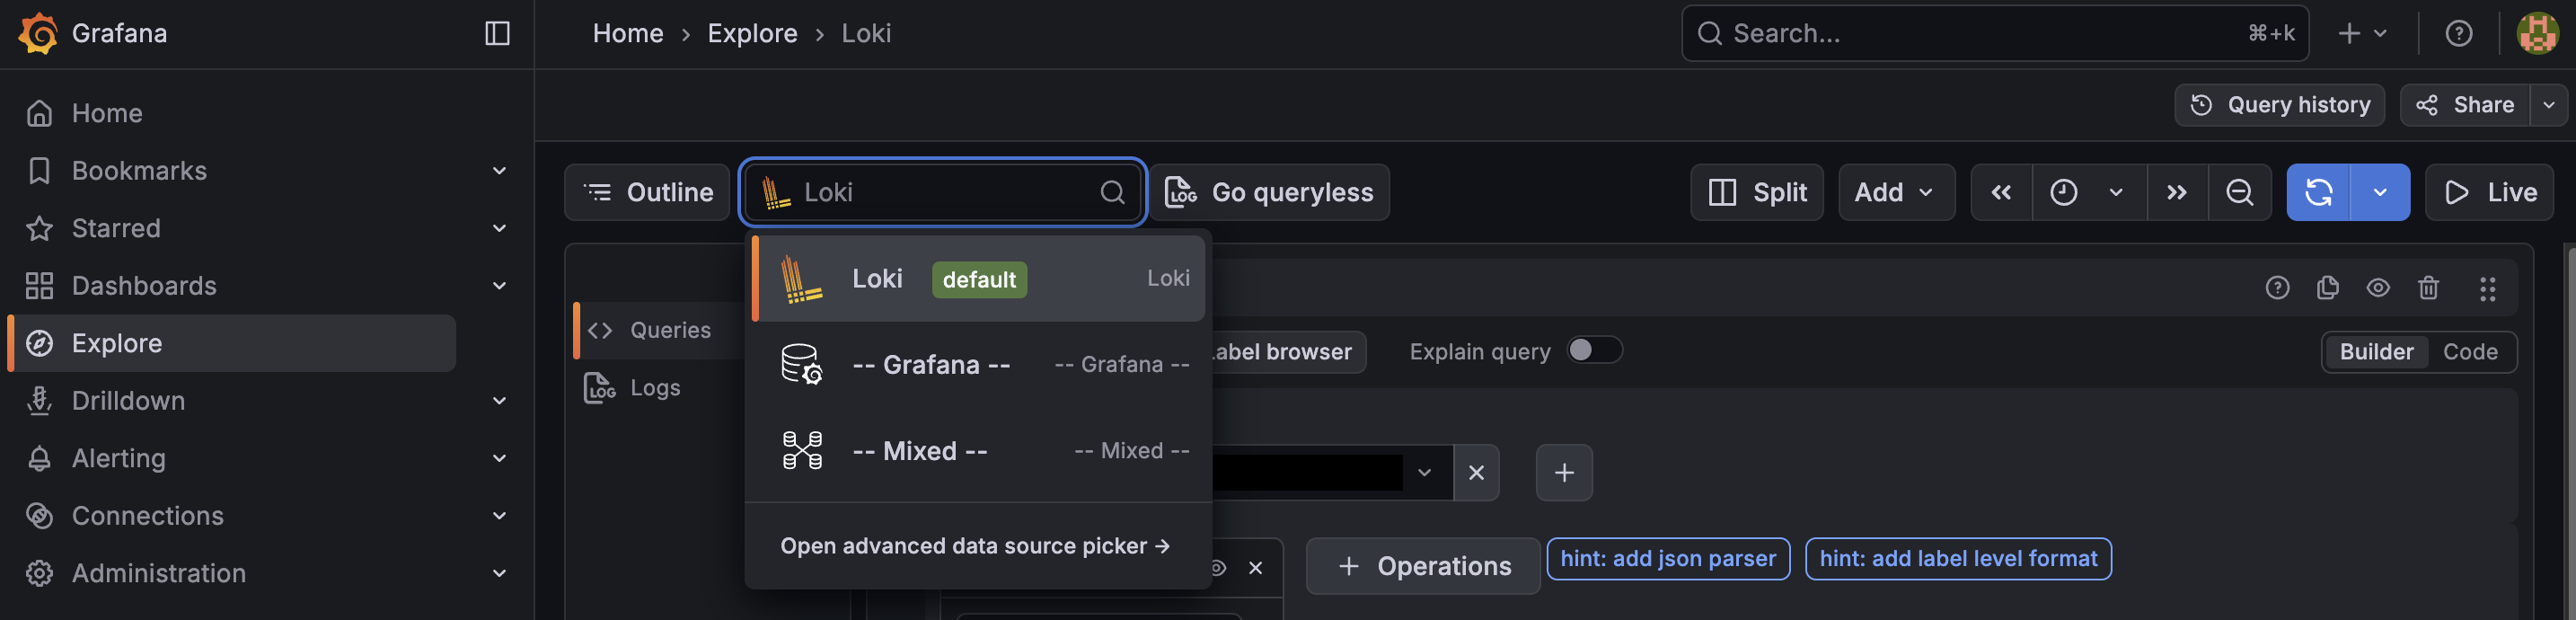Screen dimensions: 2576x620
Task: Add an operation with Operations button
Action: point(1423,566)
